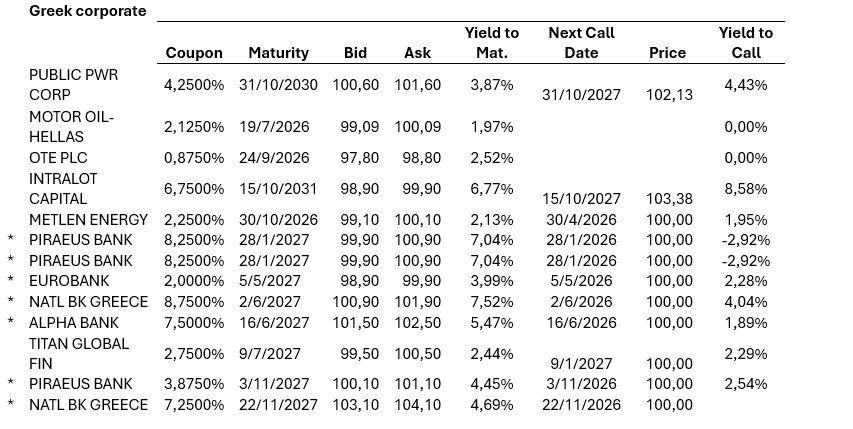853x429 pixels.
Task: Select the 103,38 price cell
Action: [x=672, y=199]
